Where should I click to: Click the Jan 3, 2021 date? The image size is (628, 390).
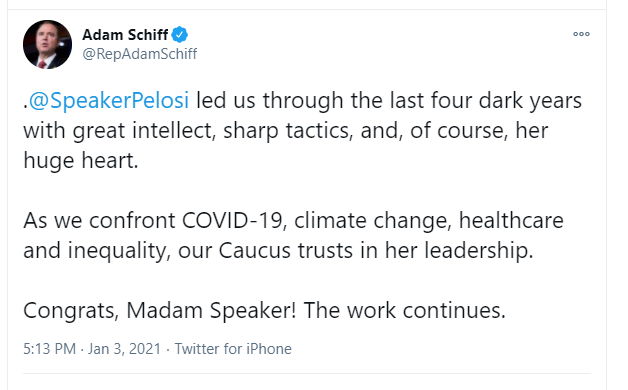tap(124, 349)
